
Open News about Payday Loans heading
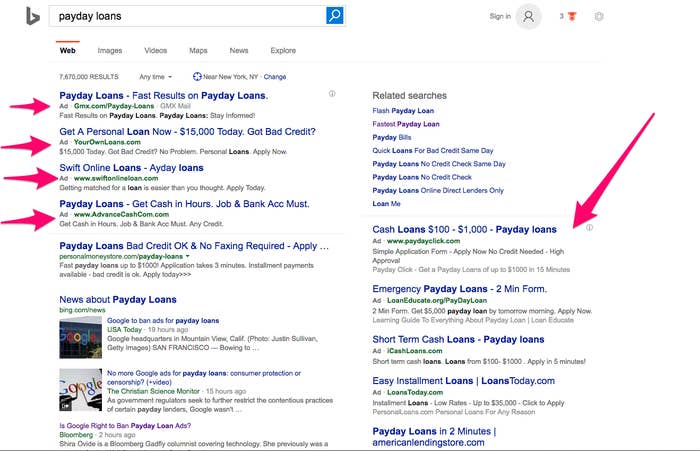118,300
